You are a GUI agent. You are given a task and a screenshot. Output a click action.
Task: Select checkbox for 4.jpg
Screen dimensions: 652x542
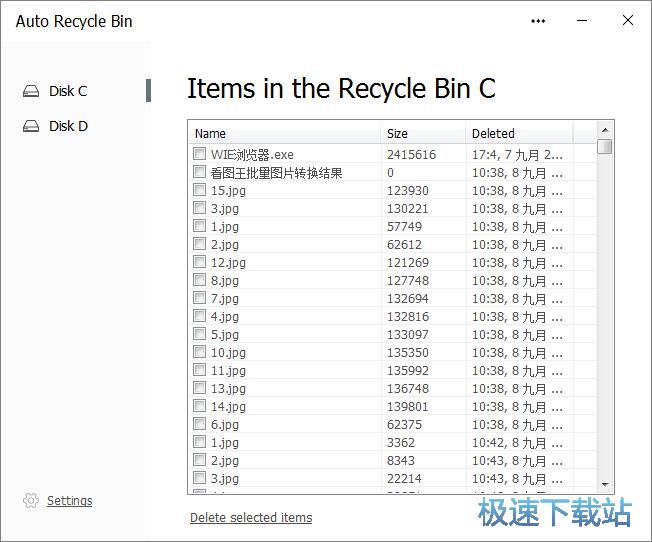click(200, 316)
